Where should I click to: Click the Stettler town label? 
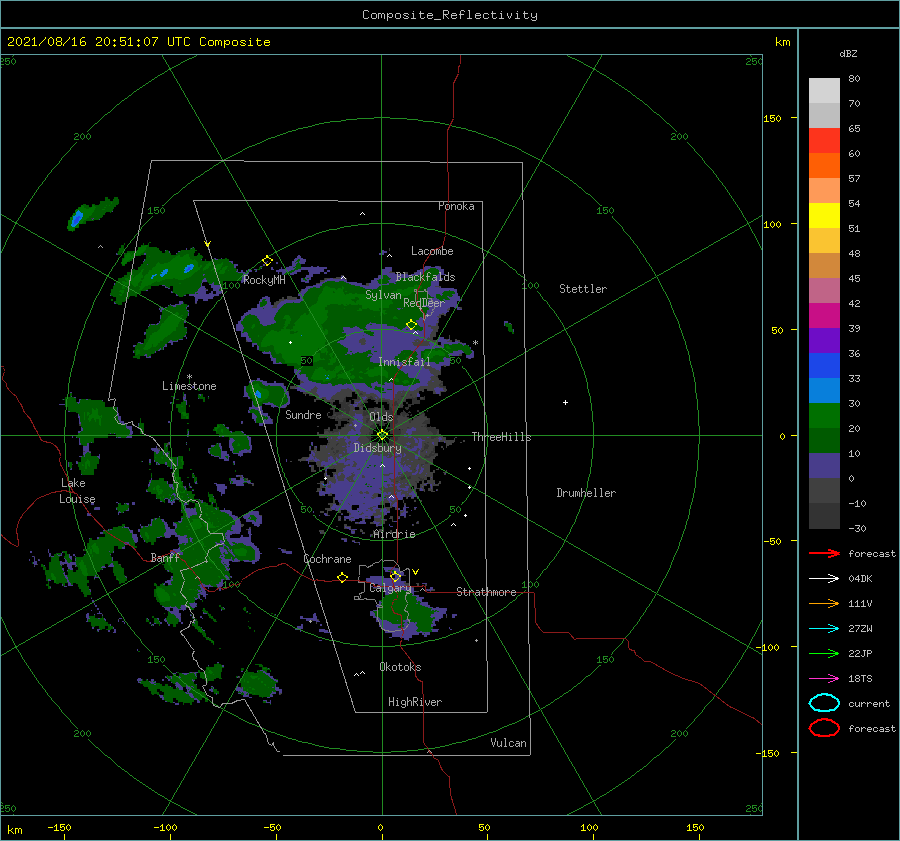[x=583, y=289]
